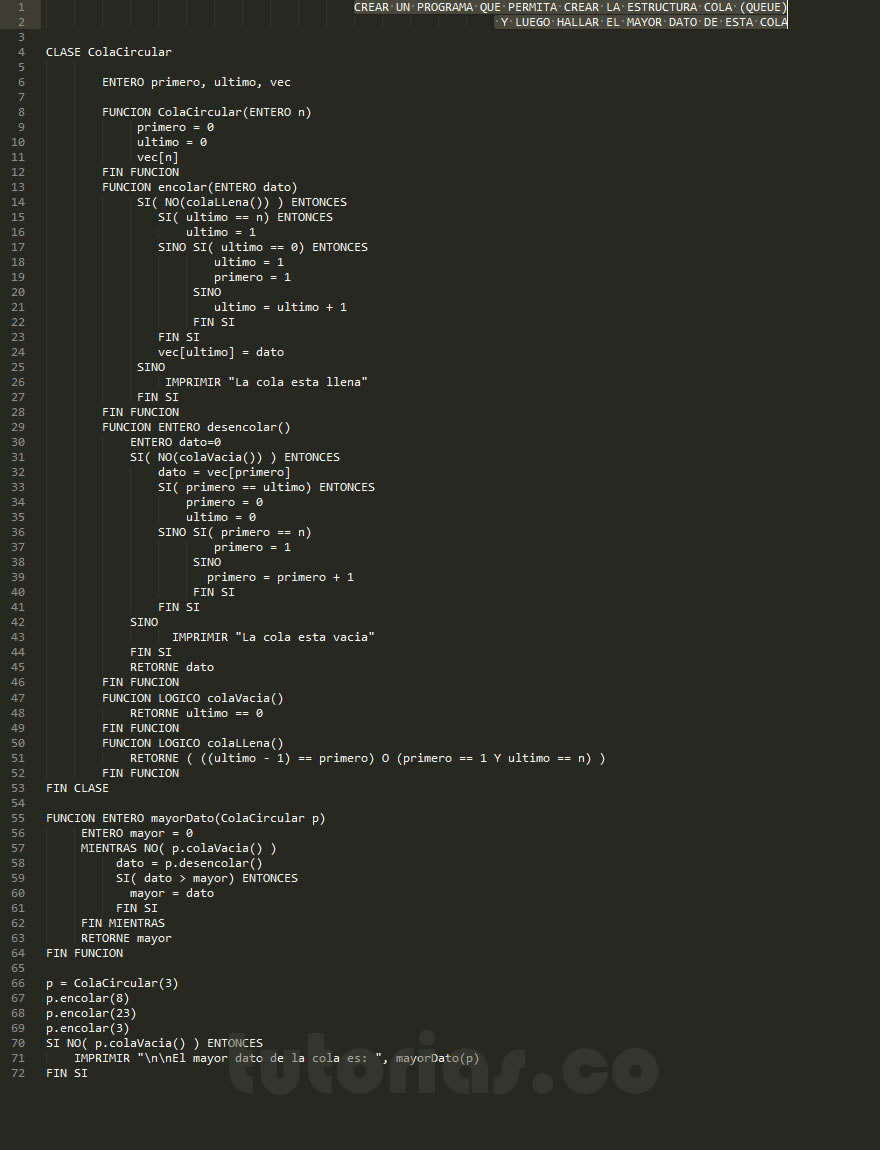Click the 'RETORNE dato' statement

(171, 667)
